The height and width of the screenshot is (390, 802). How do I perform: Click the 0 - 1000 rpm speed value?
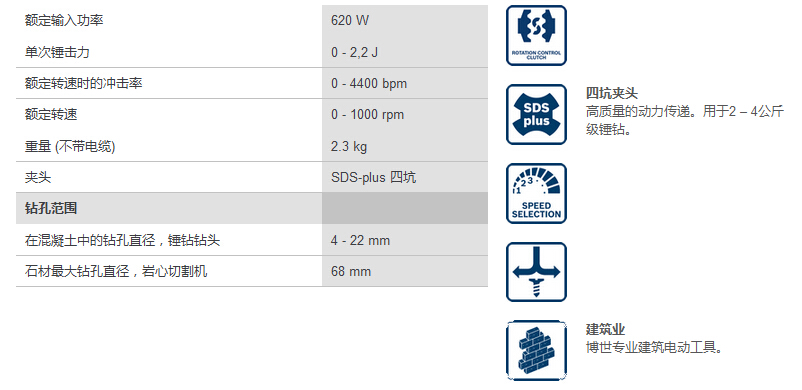(x=367, y=115)
